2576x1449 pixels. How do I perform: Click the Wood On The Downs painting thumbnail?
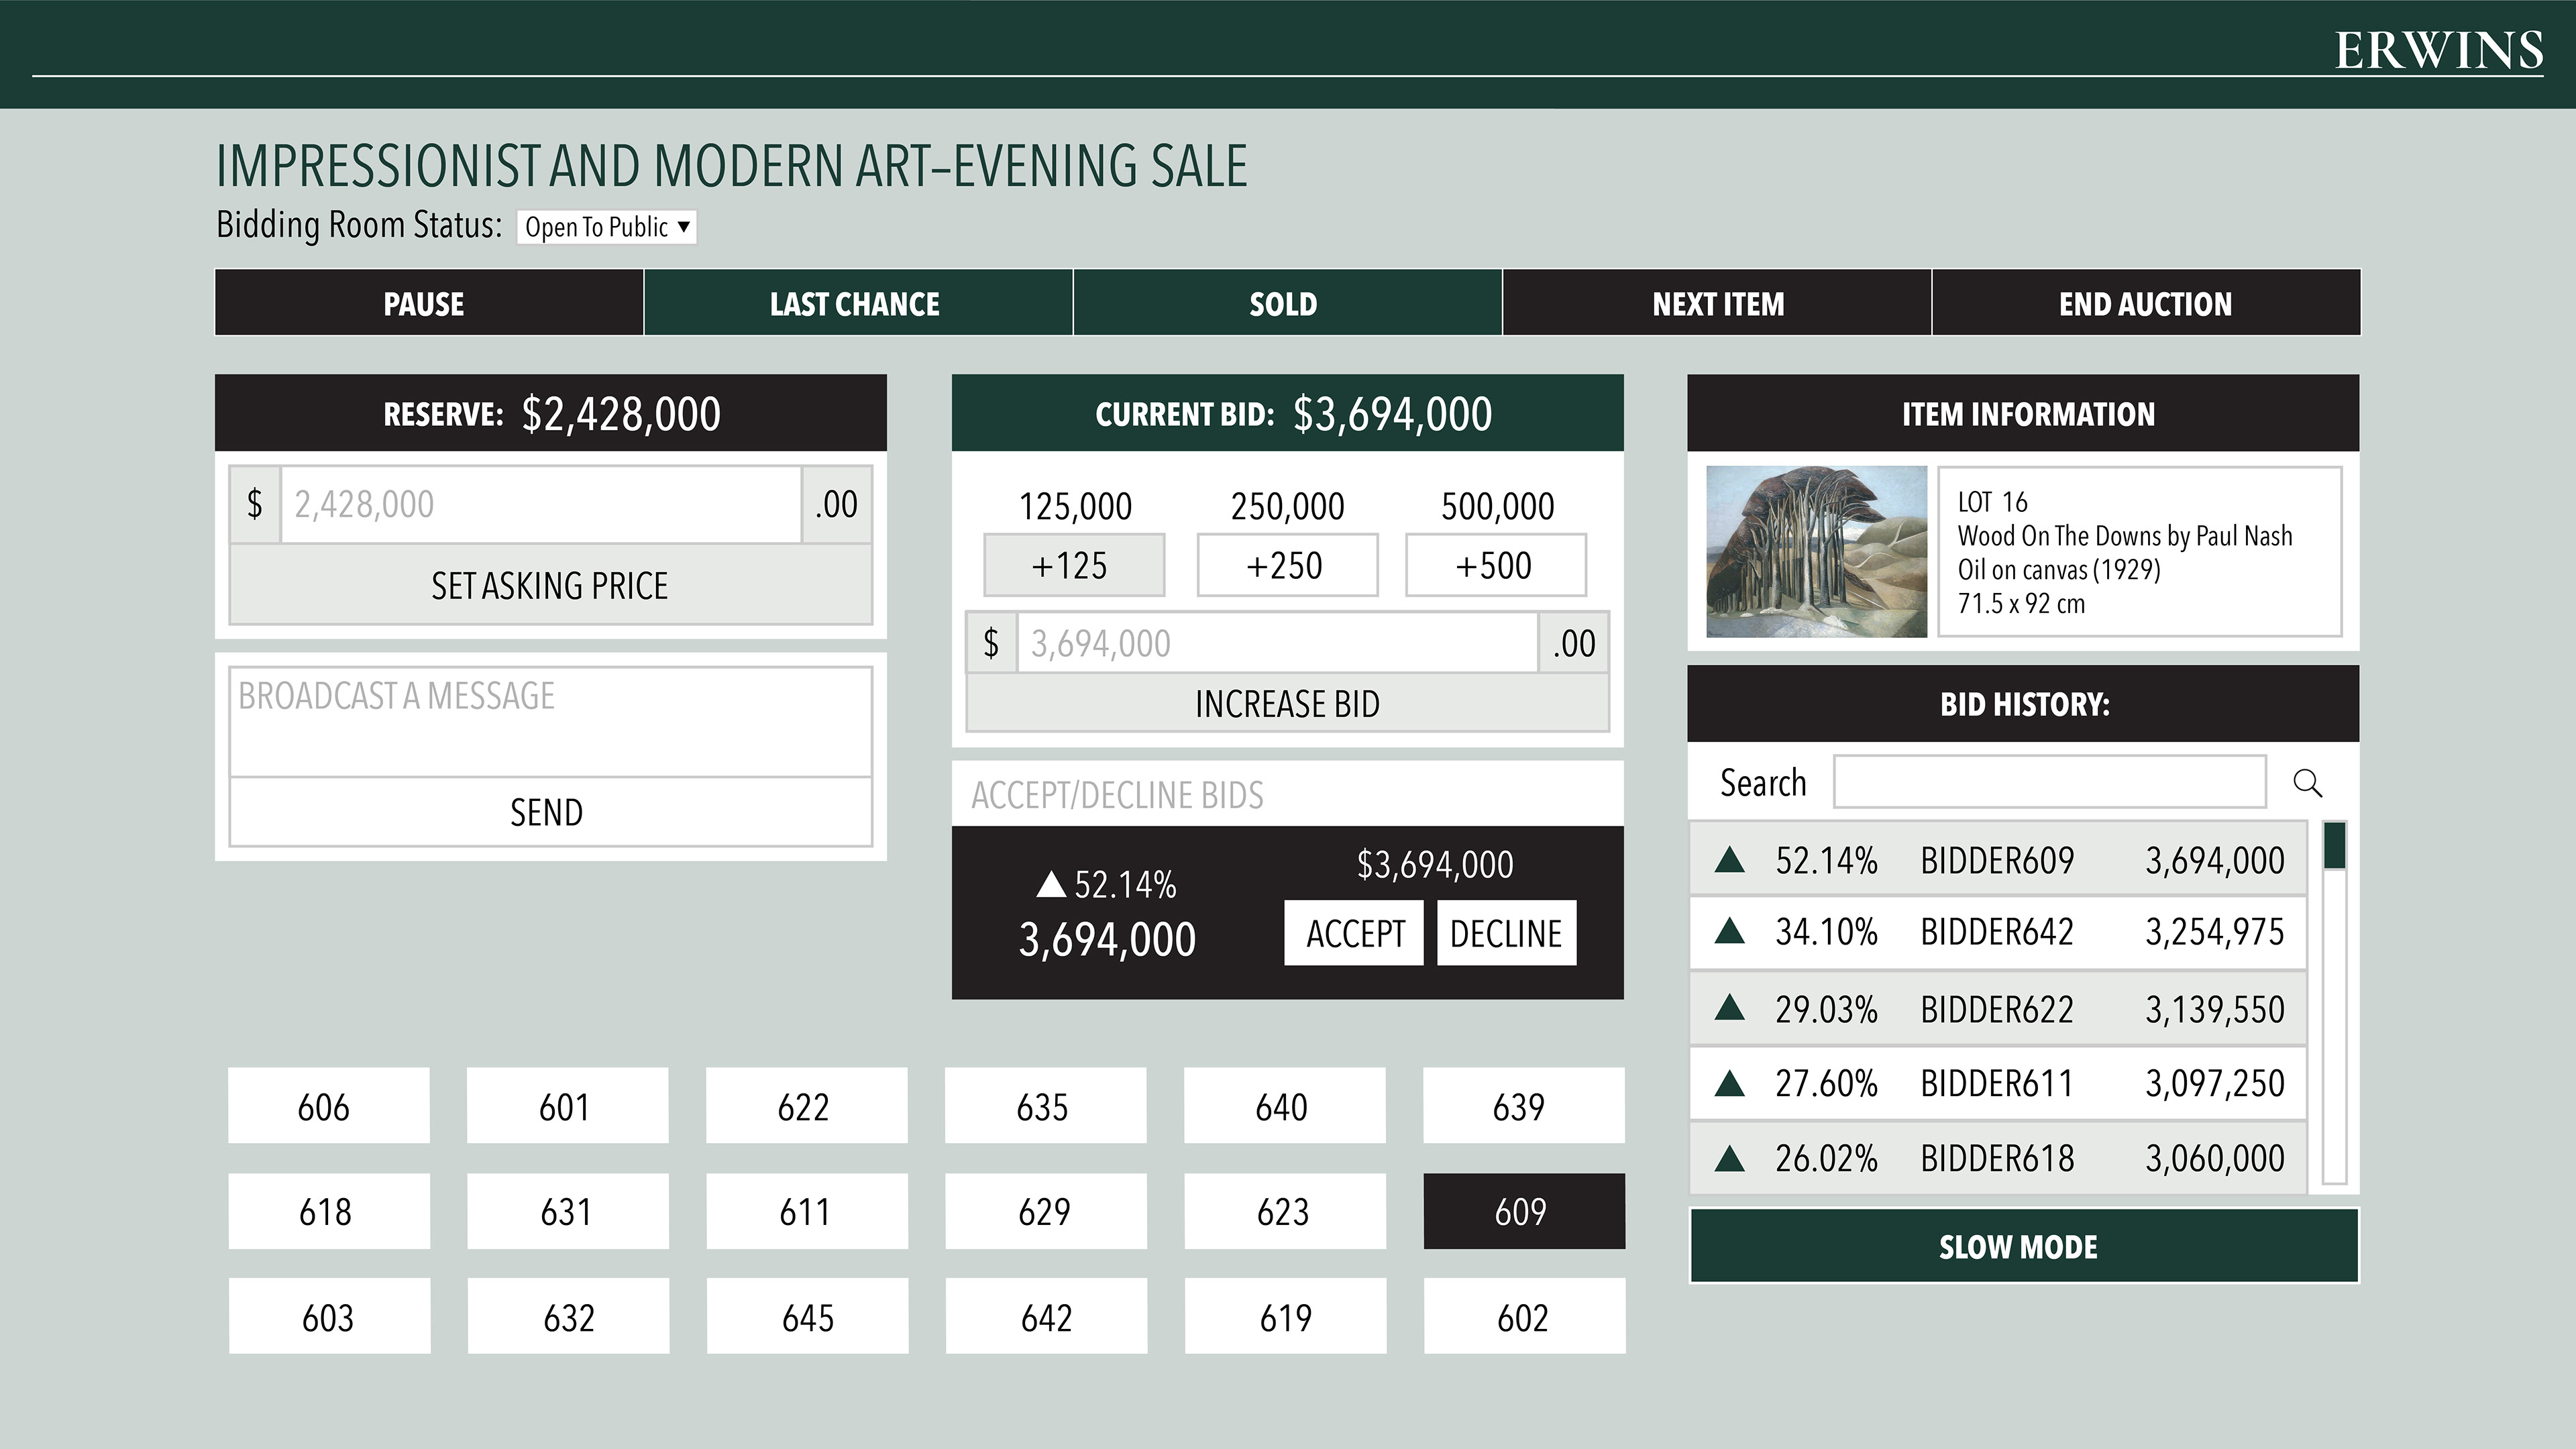tap(1816, 551)
